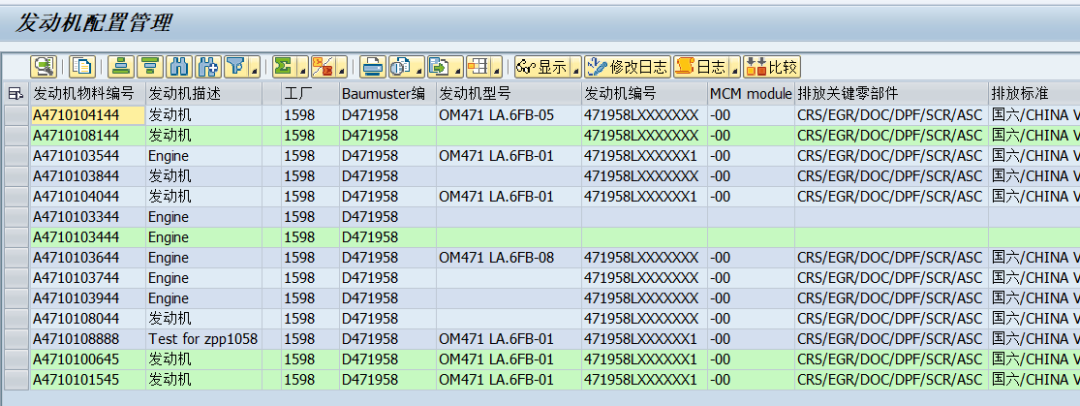Viewport: 1080px width, 406px height.
Task: Click the 发动机编号 column header
Action: [645, 93]
